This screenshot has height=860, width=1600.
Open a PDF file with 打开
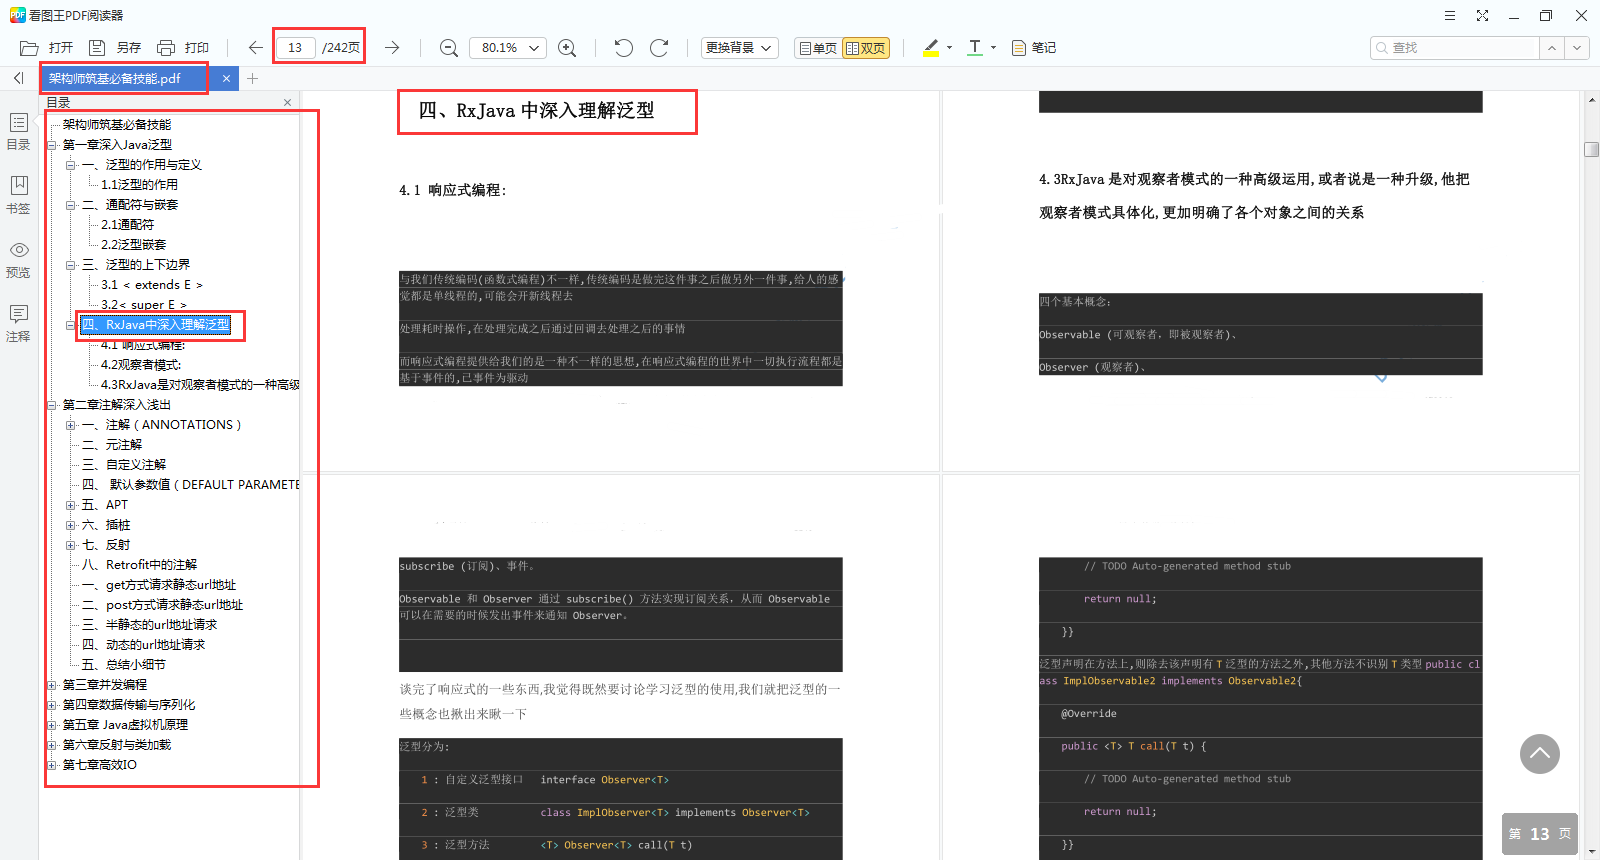click(x=47, y=48)
